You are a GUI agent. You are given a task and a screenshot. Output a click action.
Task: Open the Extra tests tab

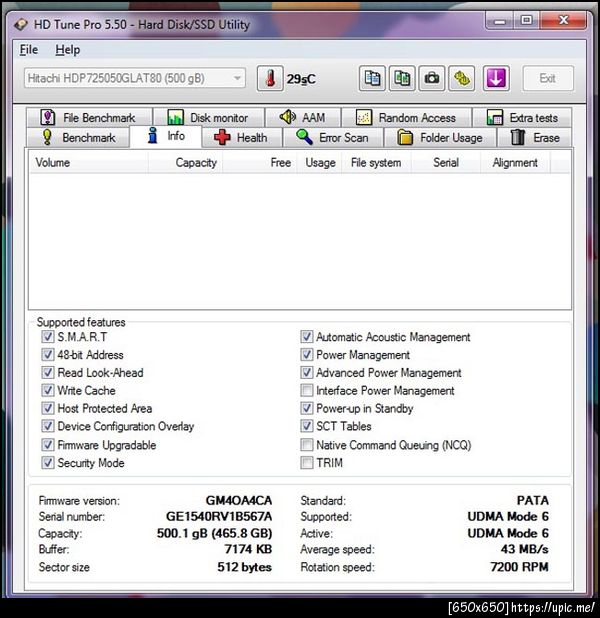[522, 117]
